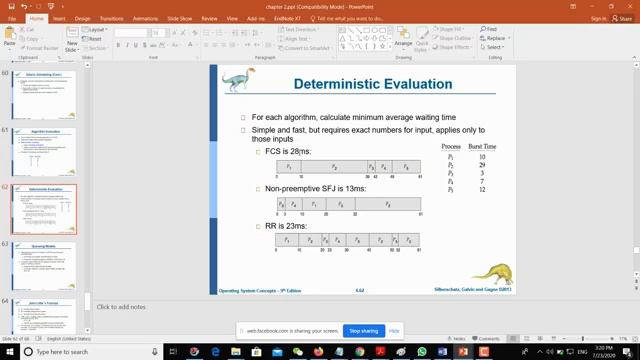The width and height of the screenshot is (640, 360).
Task: Open Layout dropdown
Action: pyautogui.click(x=95, y=29)
